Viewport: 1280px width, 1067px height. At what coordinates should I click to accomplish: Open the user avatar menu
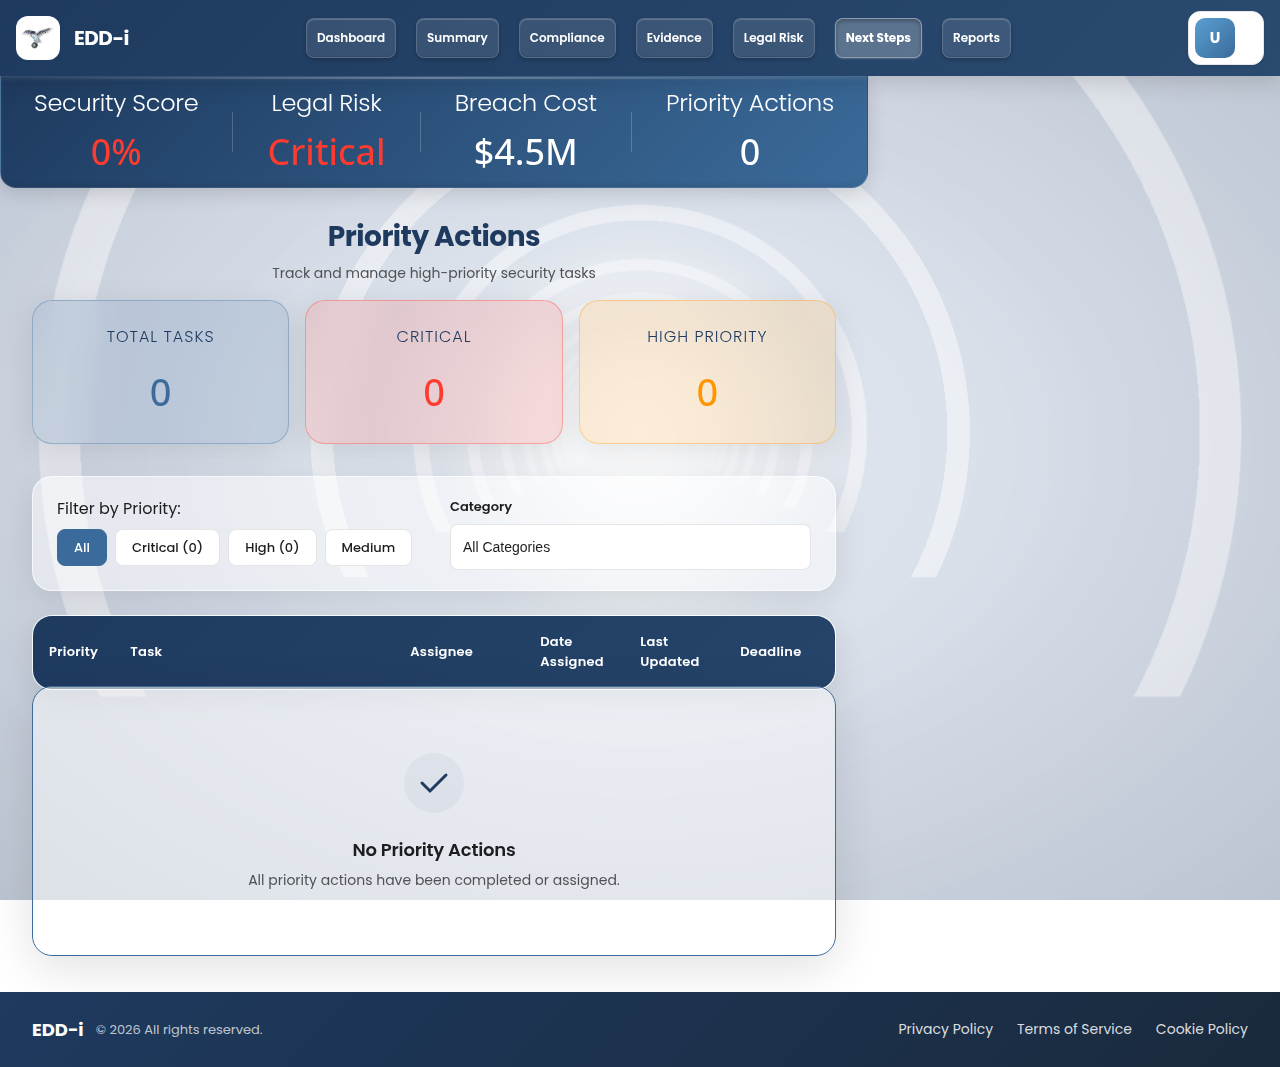coord(1213,36)
